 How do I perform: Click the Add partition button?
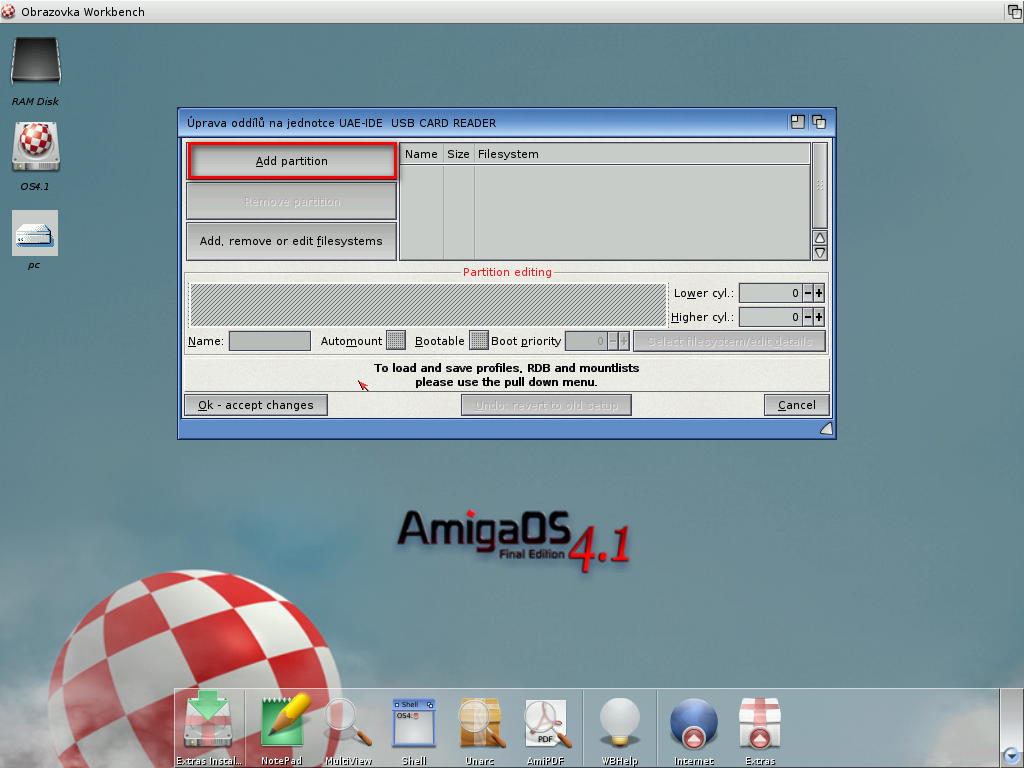pos(291,161)
